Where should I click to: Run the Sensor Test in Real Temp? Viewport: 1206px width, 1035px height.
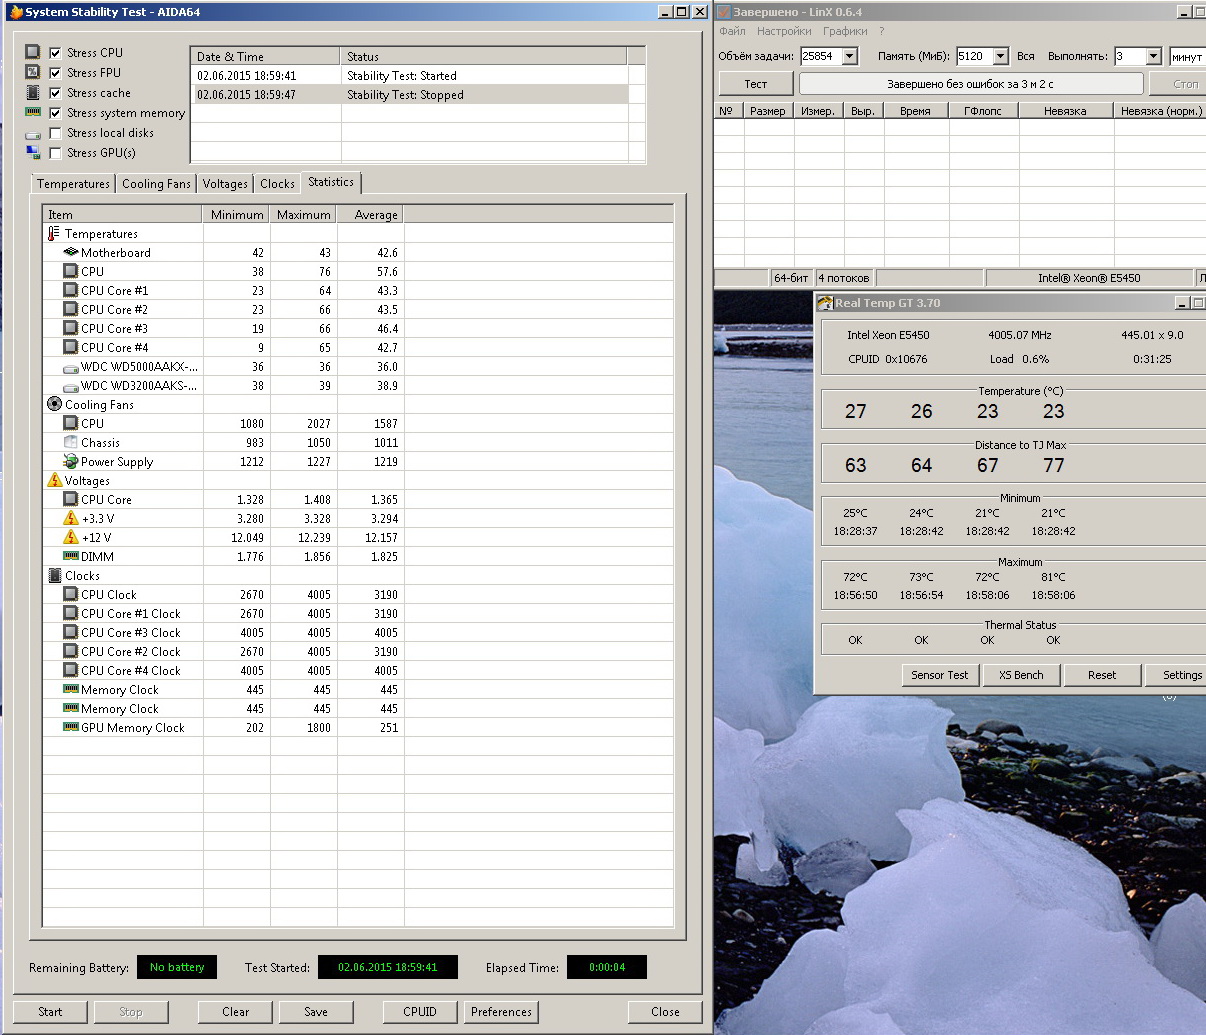[x=940, y=675]
